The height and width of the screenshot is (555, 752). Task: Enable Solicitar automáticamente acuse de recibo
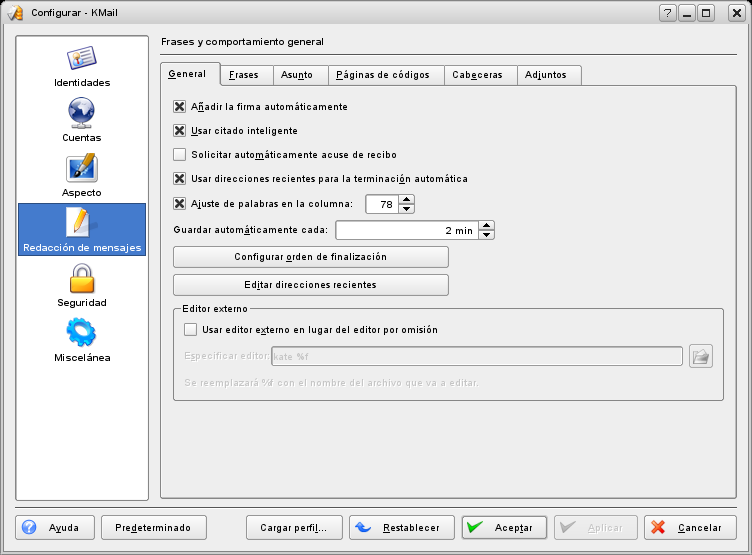[x=180, y=155]
